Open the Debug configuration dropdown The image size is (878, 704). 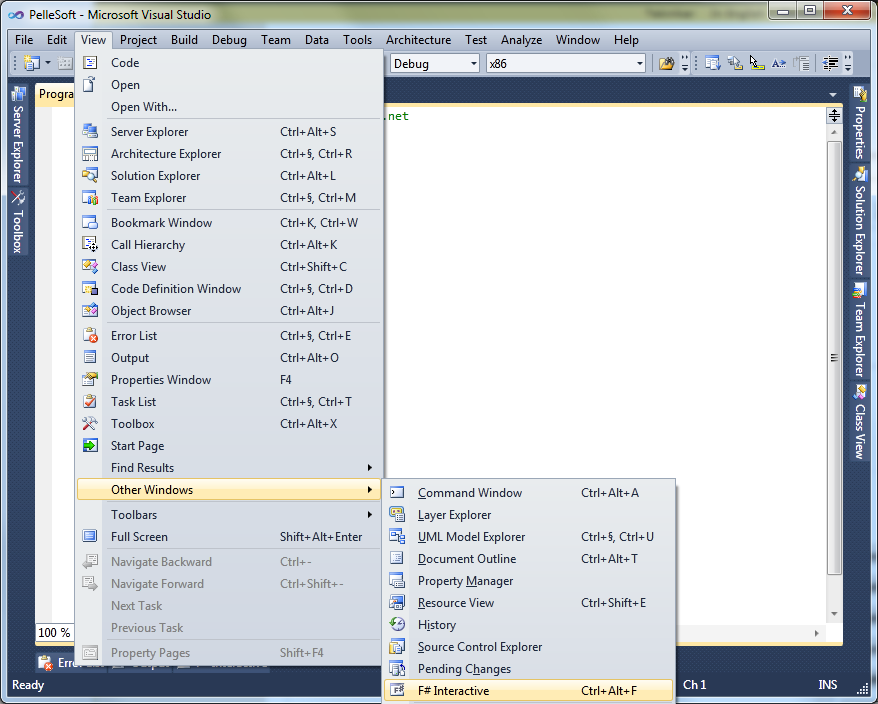click(474, 63)
